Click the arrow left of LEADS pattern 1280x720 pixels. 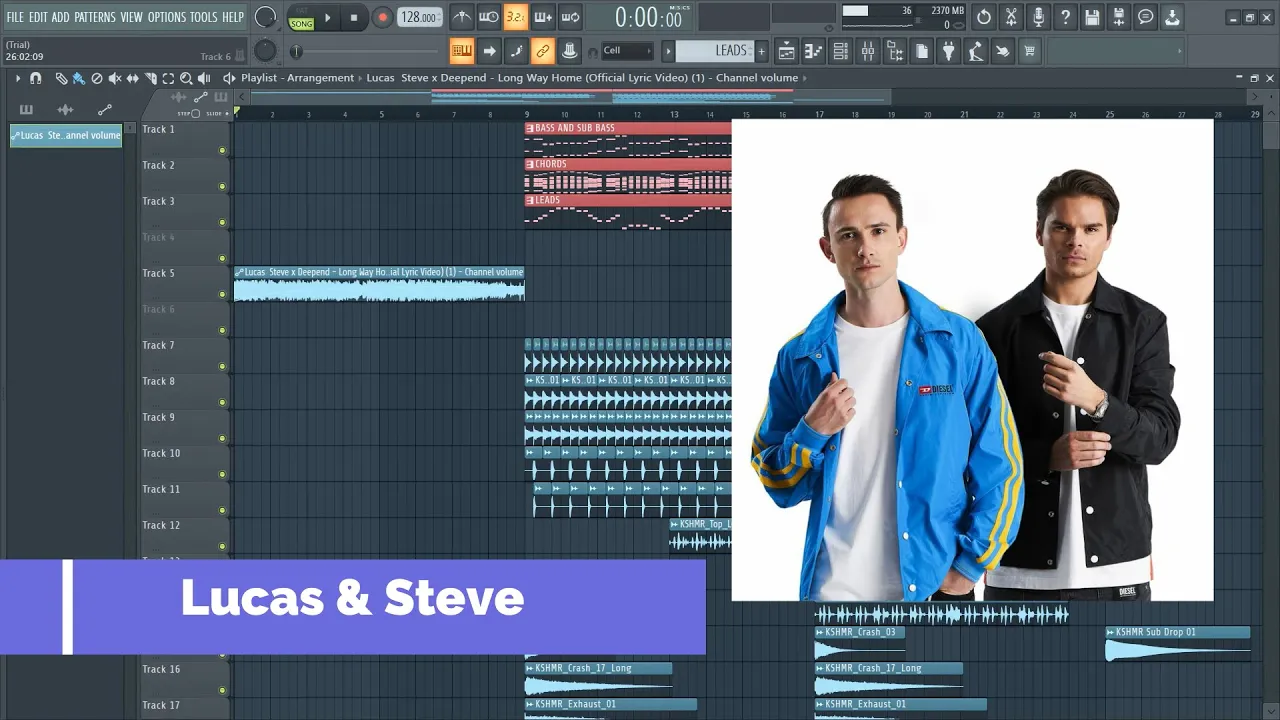point(669,51)
